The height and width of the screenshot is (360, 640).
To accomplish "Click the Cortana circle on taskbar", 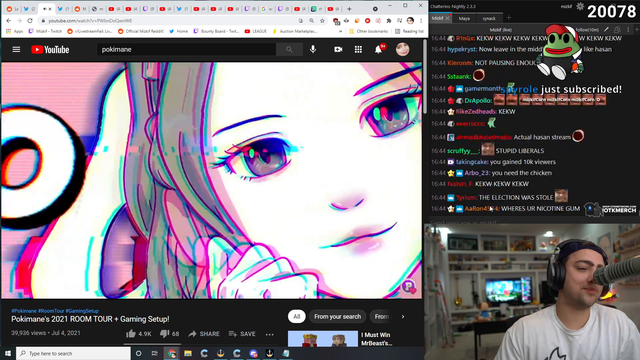I will coord(138,353).
